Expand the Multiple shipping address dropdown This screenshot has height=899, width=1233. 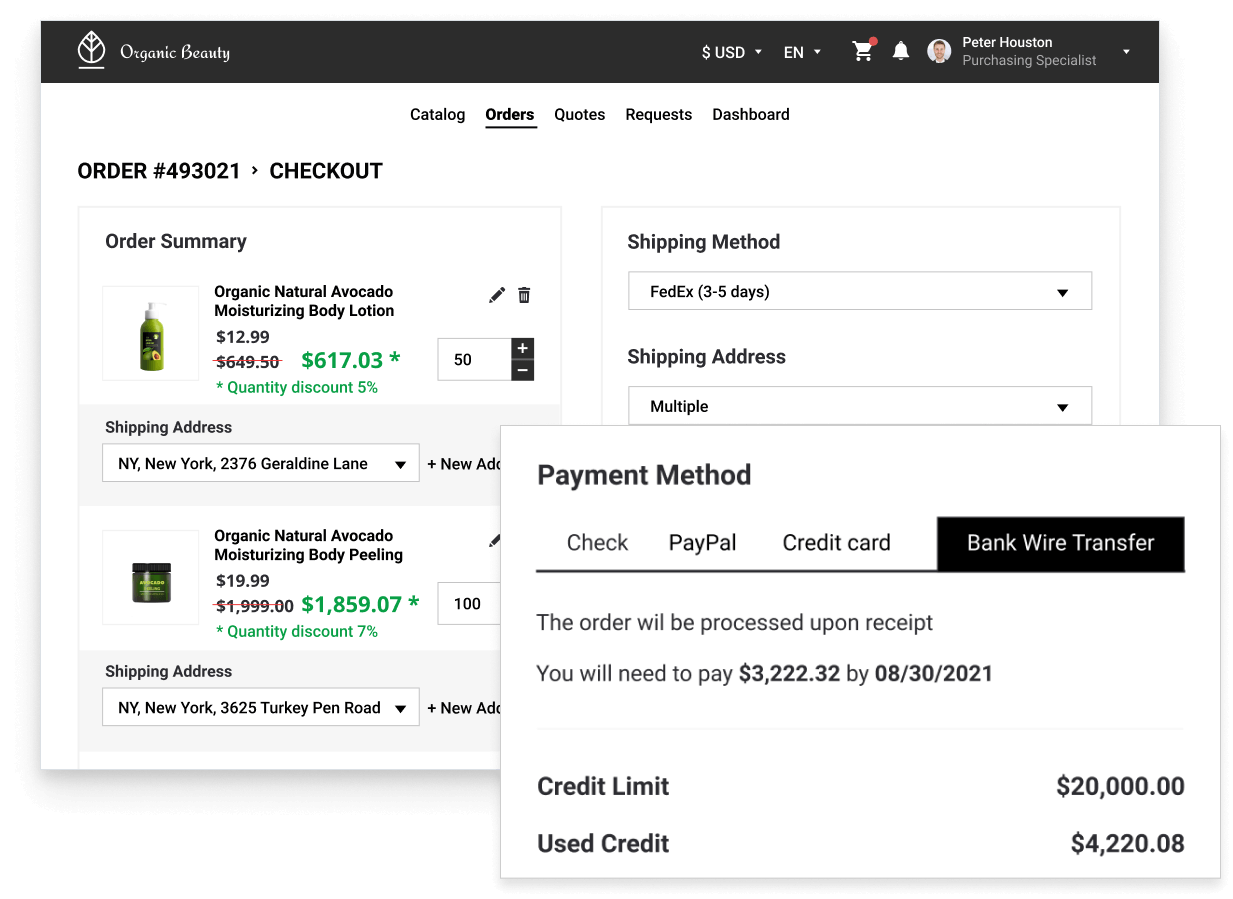pyautogui.click(x=859, y=406)
